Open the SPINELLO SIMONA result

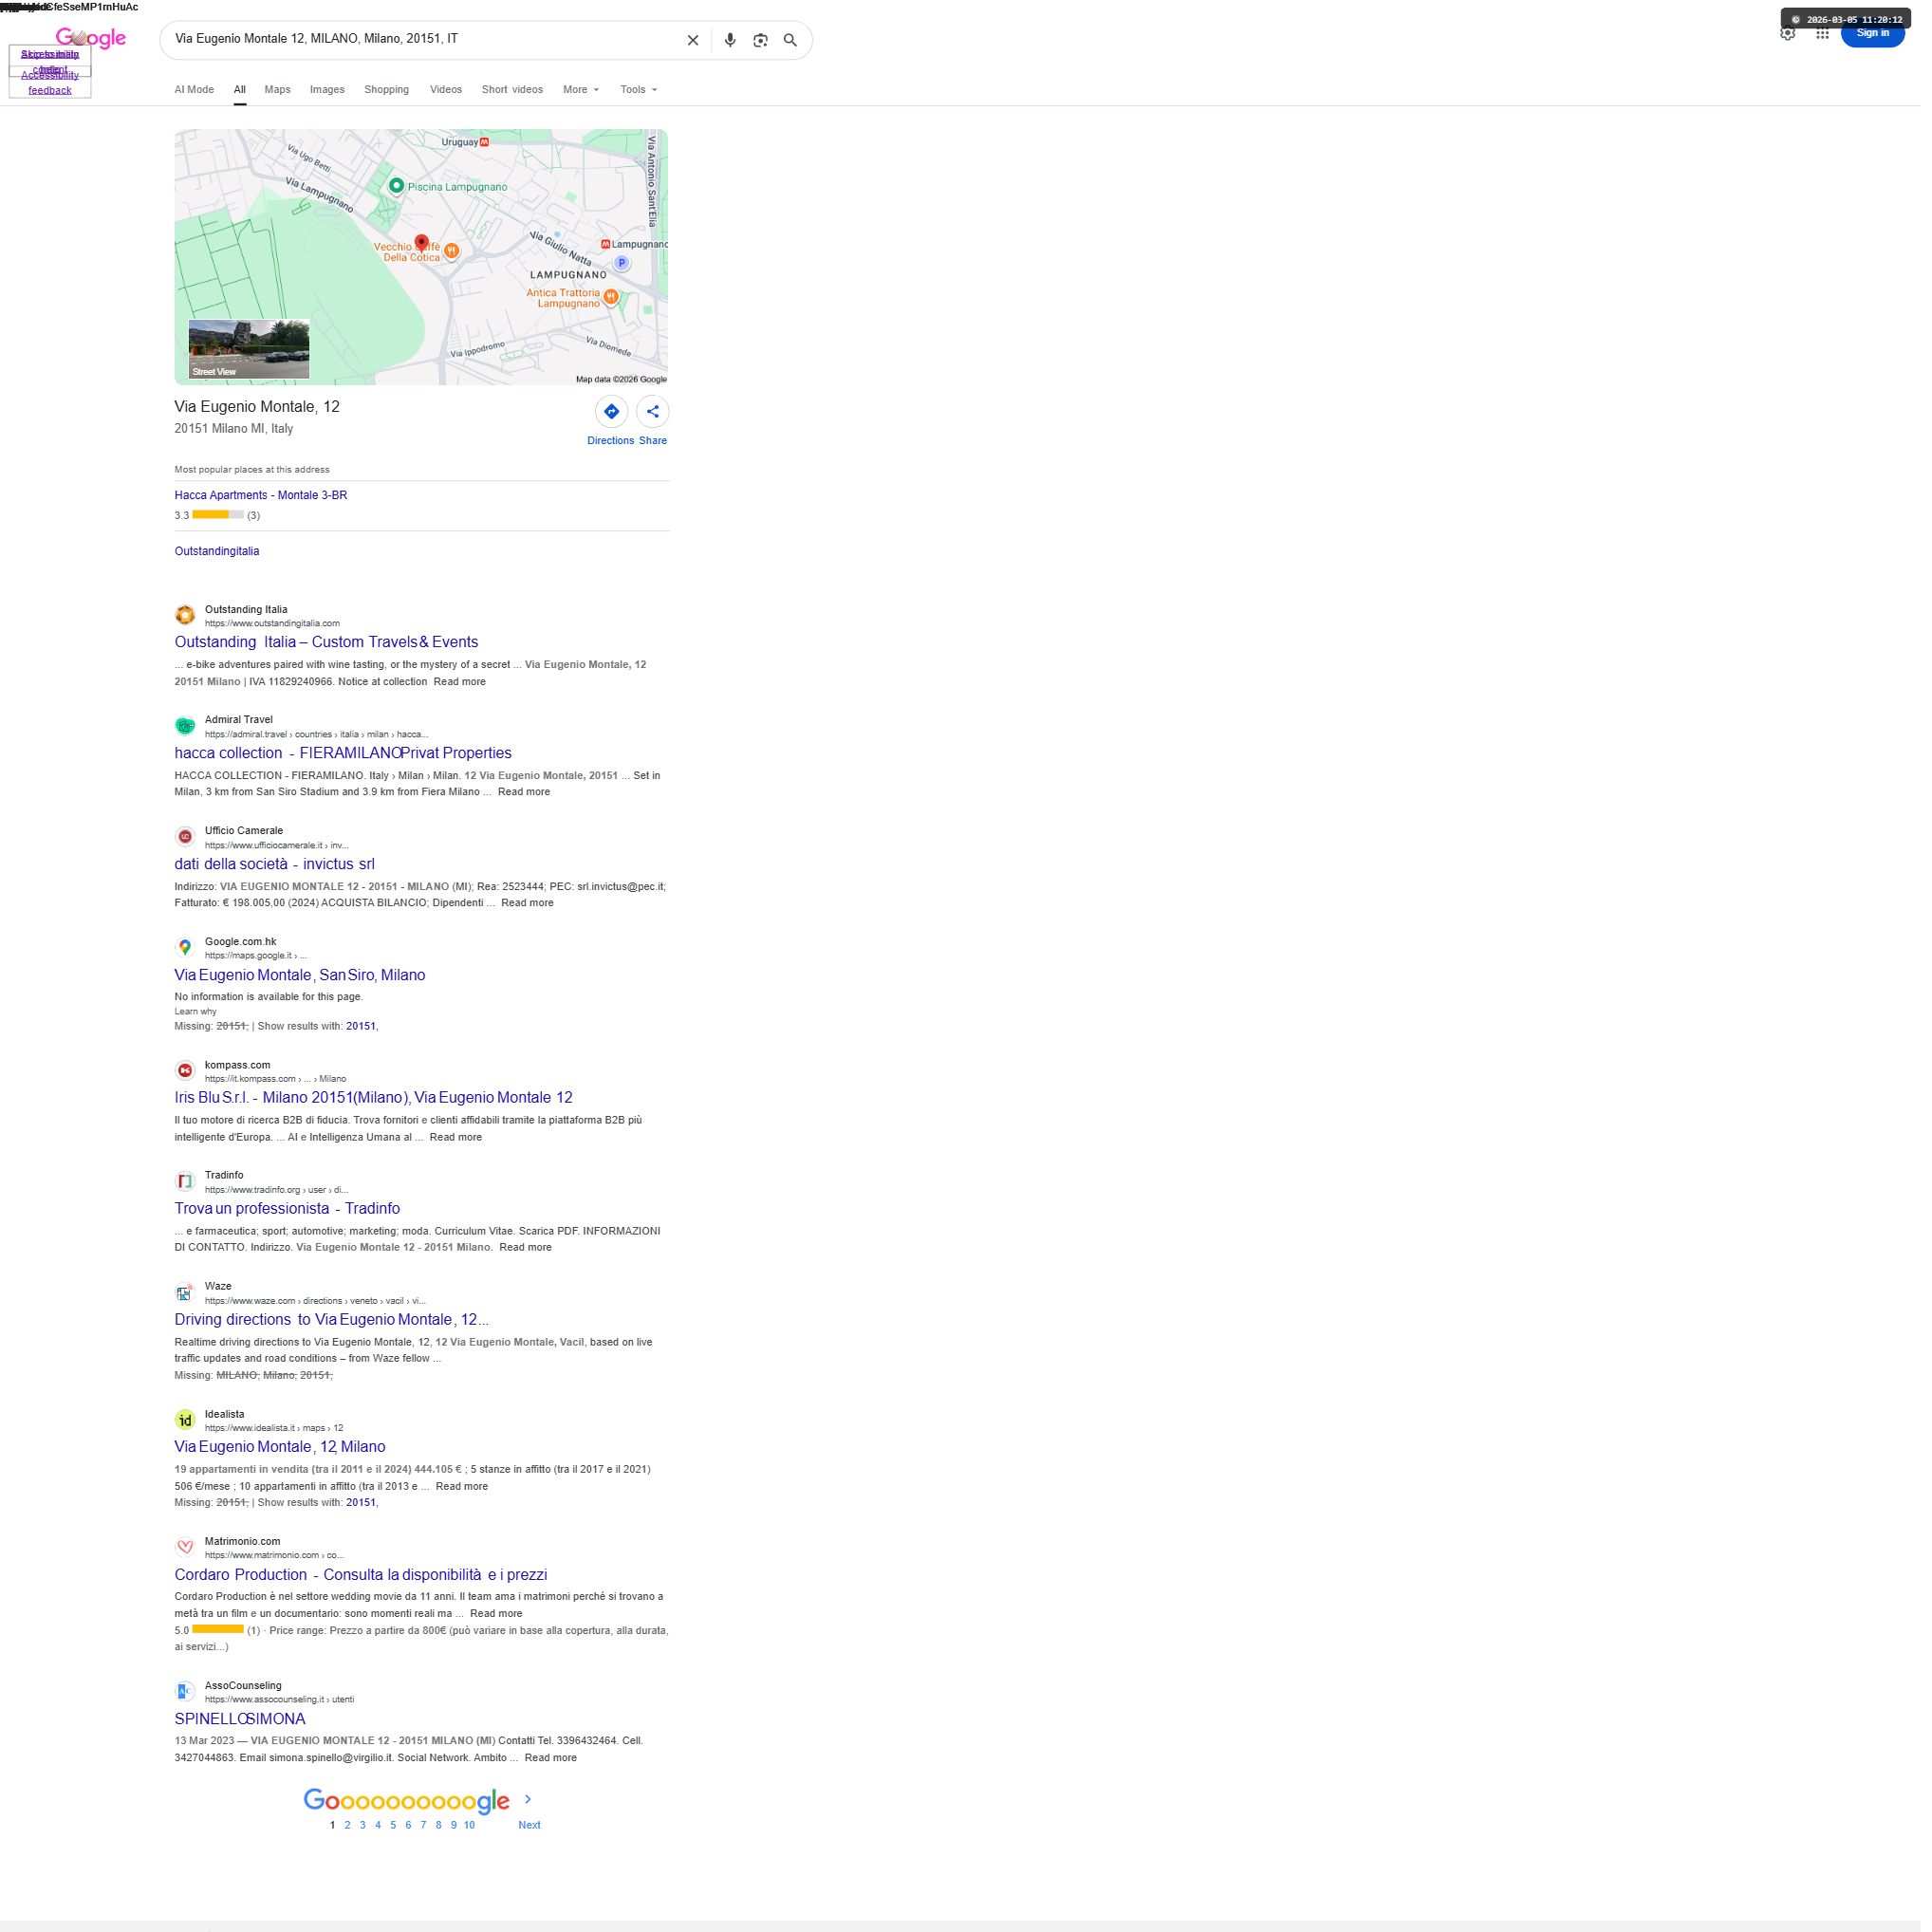241,1728
